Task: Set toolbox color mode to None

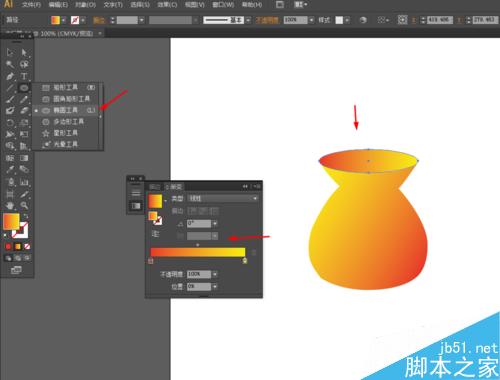Action: [27, 246]
